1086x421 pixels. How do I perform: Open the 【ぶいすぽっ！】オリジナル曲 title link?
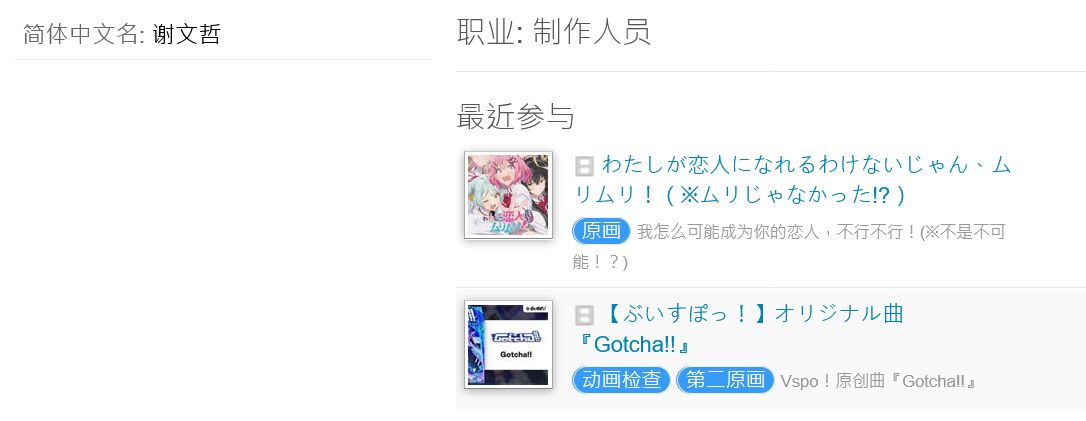point(740,329)
